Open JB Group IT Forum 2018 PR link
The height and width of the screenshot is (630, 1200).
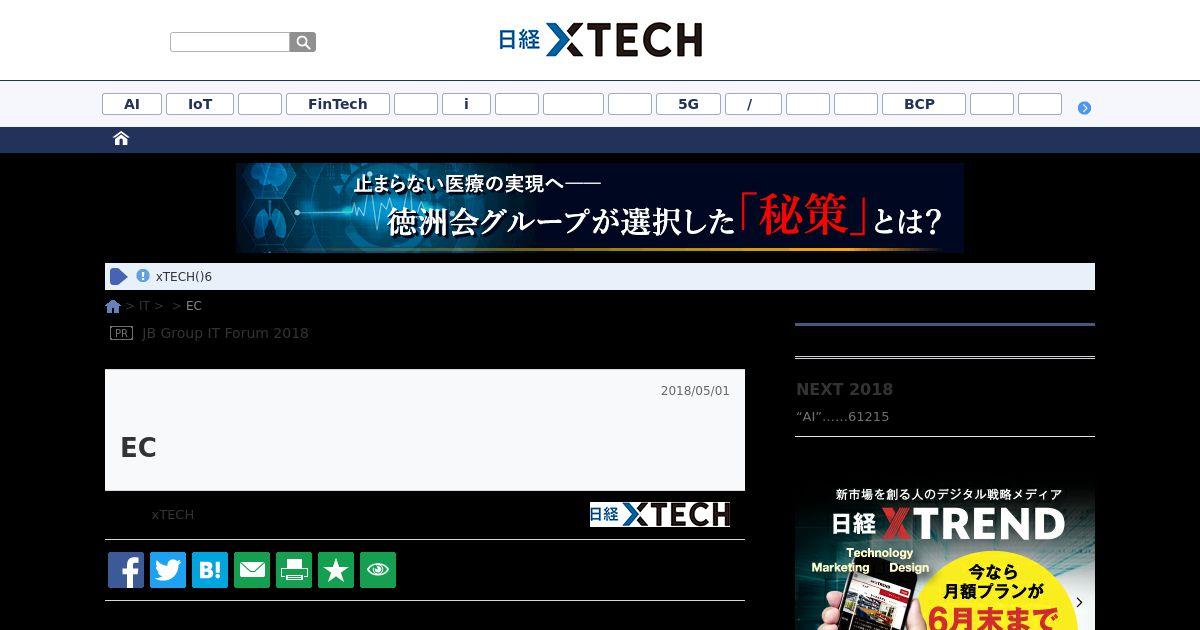pyautogui.click(x=225, y=333)
